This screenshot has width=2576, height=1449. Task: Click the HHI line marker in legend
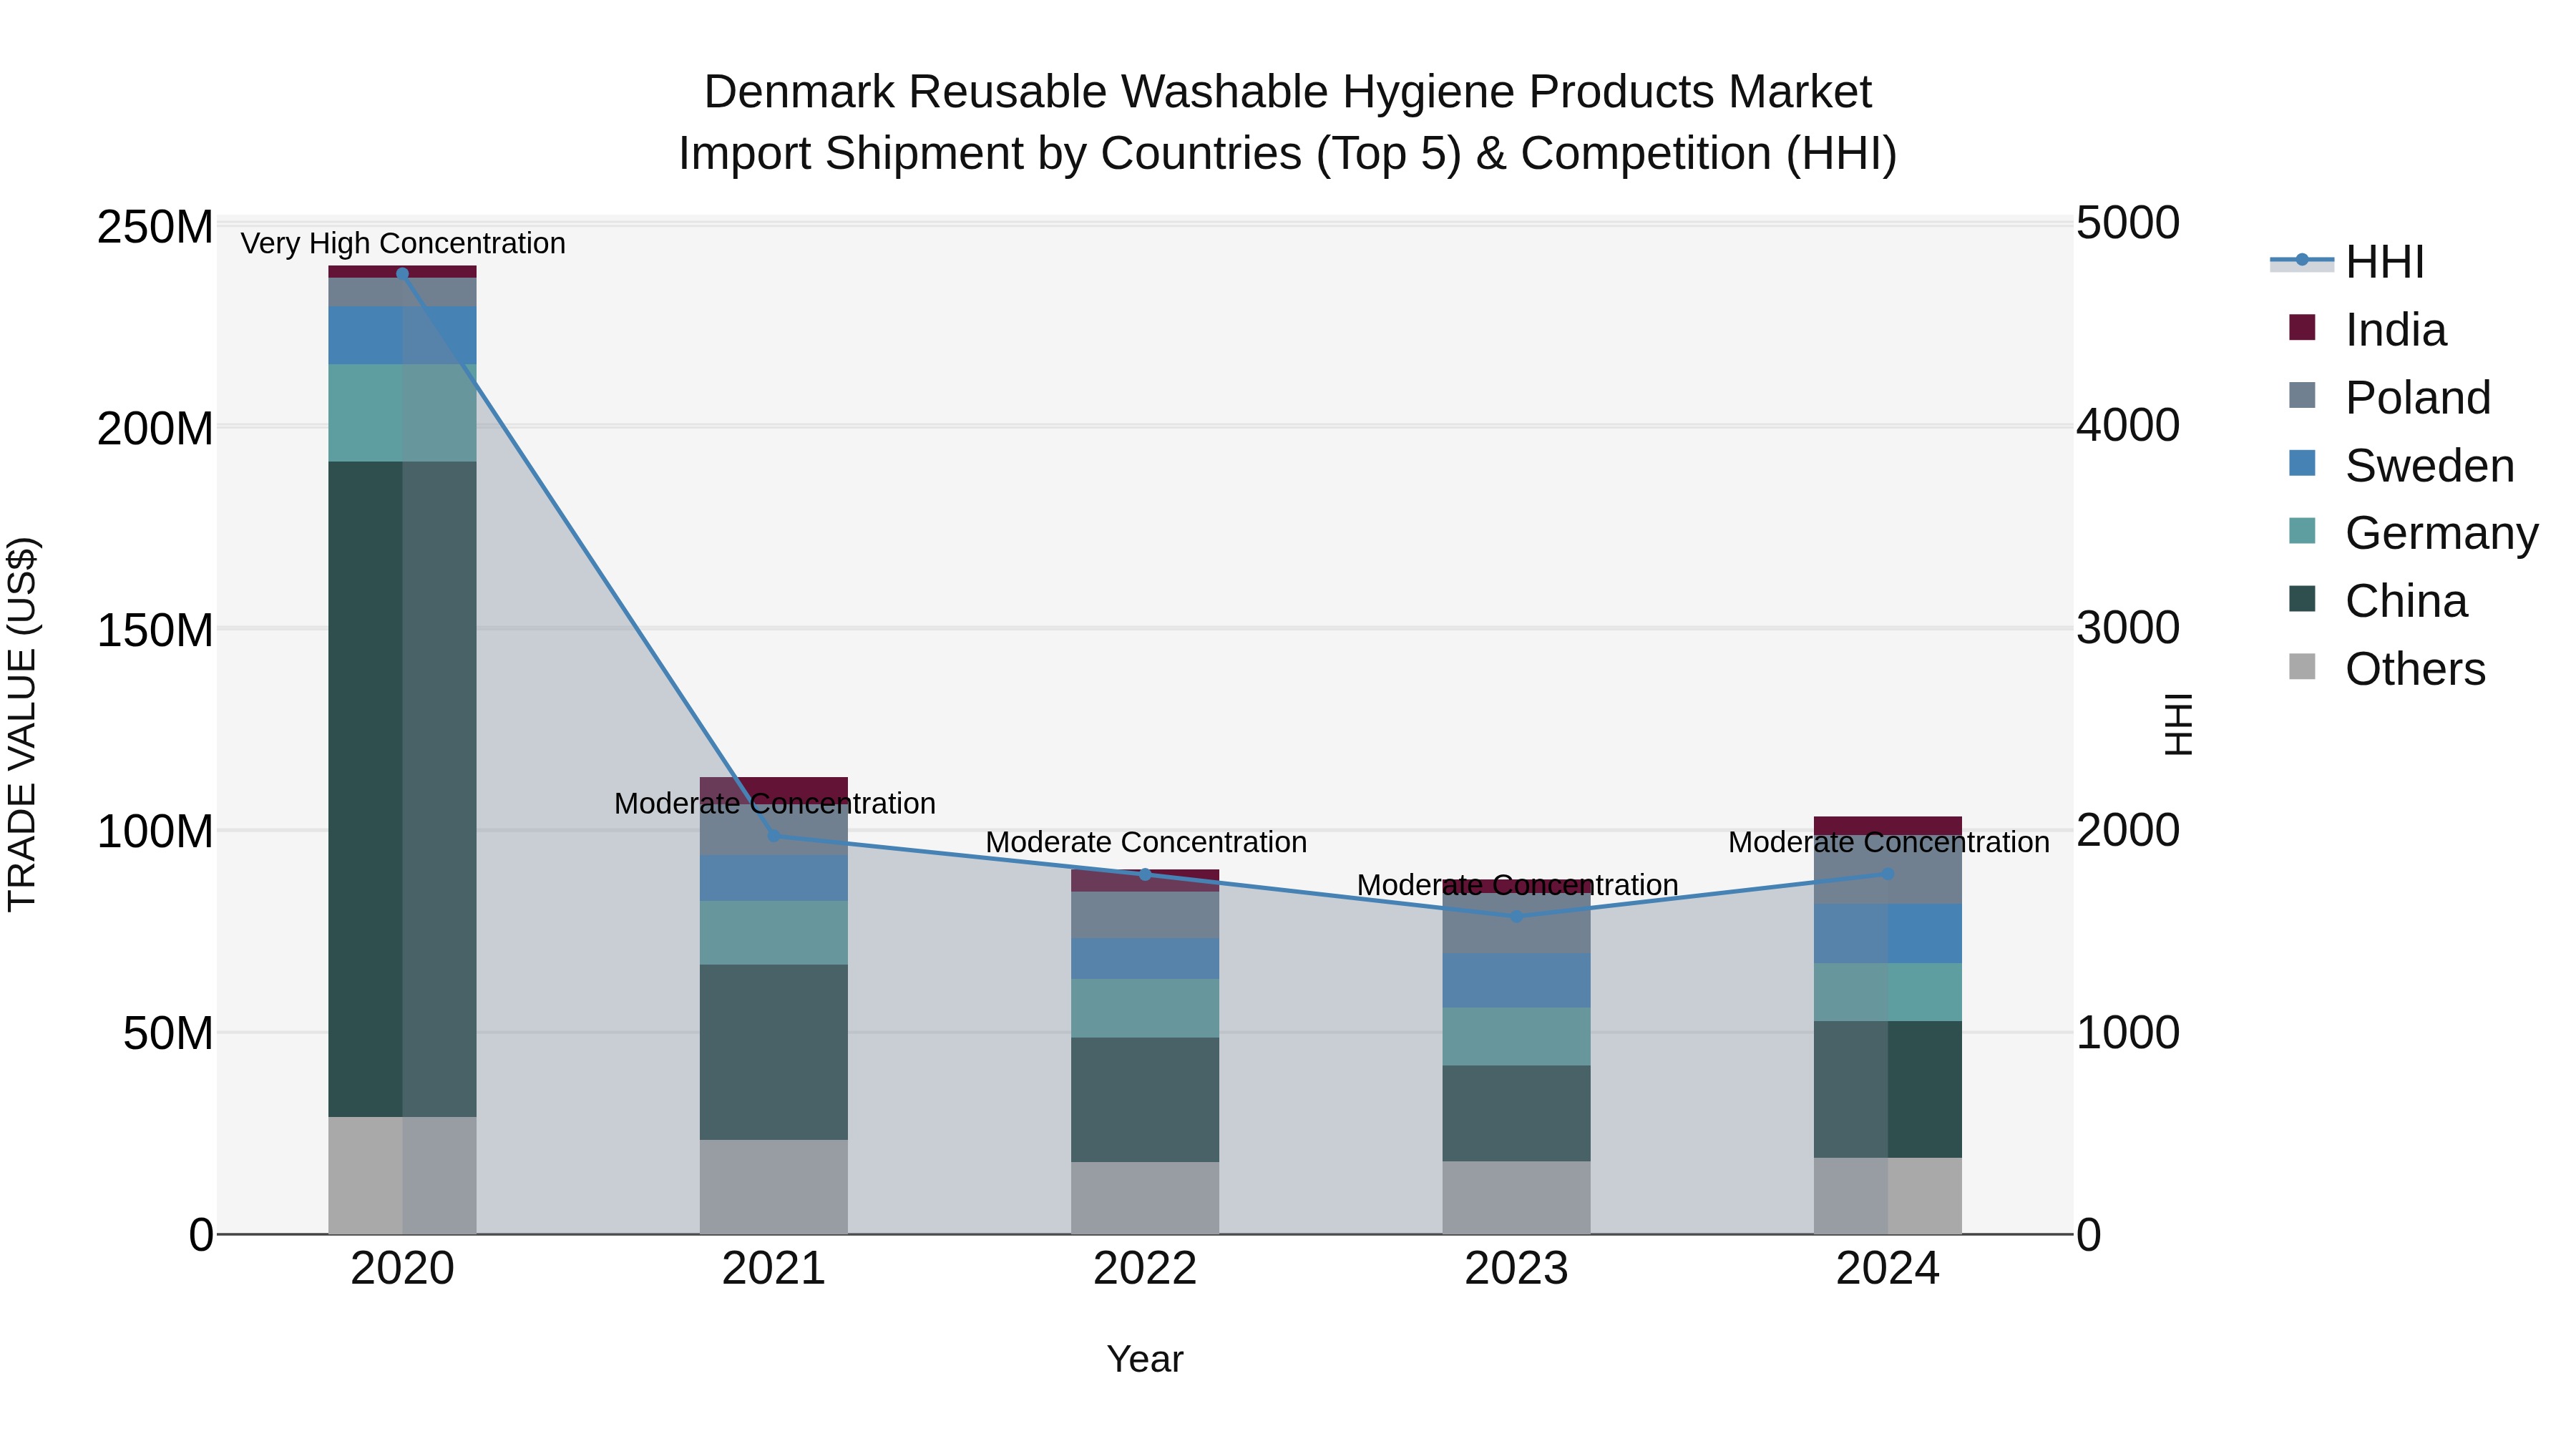click(x=2302, y=260)
